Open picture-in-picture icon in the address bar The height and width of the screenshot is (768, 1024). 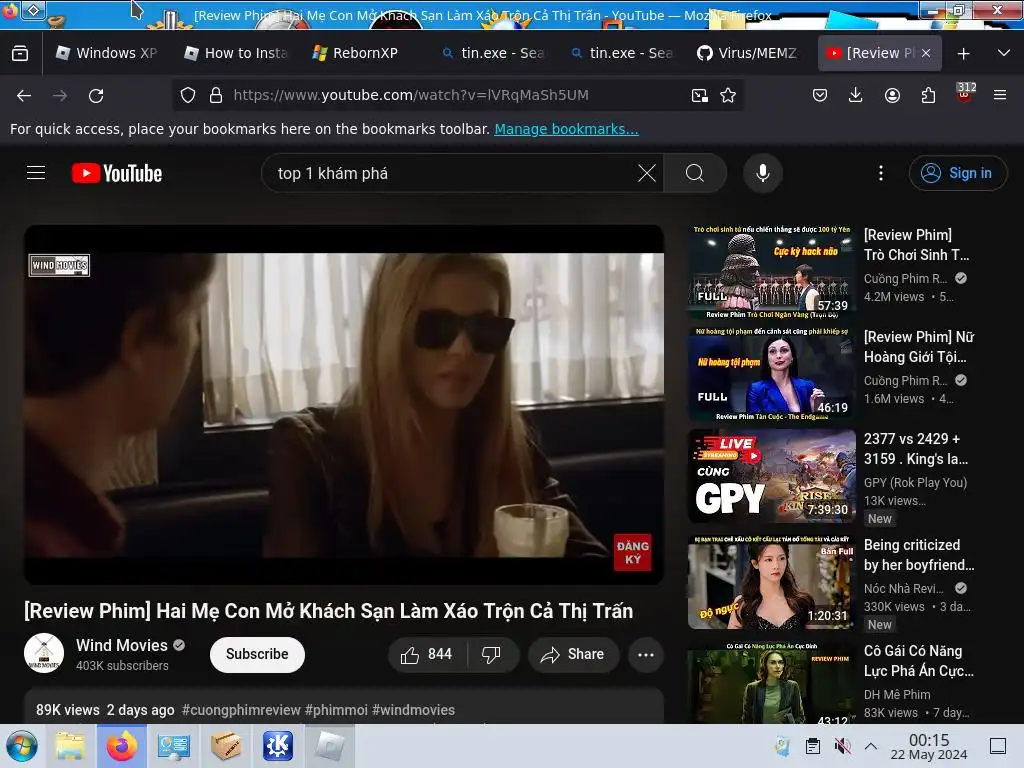(x=699, y=95)
